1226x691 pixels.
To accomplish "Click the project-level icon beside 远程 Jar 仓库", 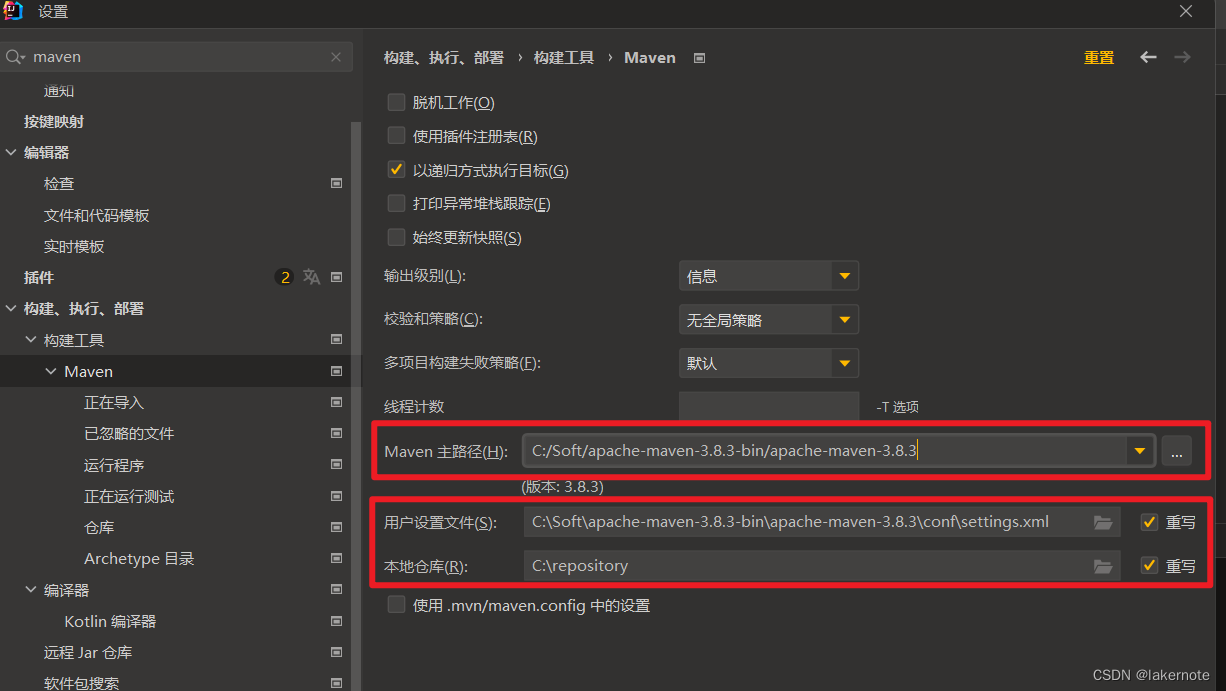I will (x=336, y=652).
